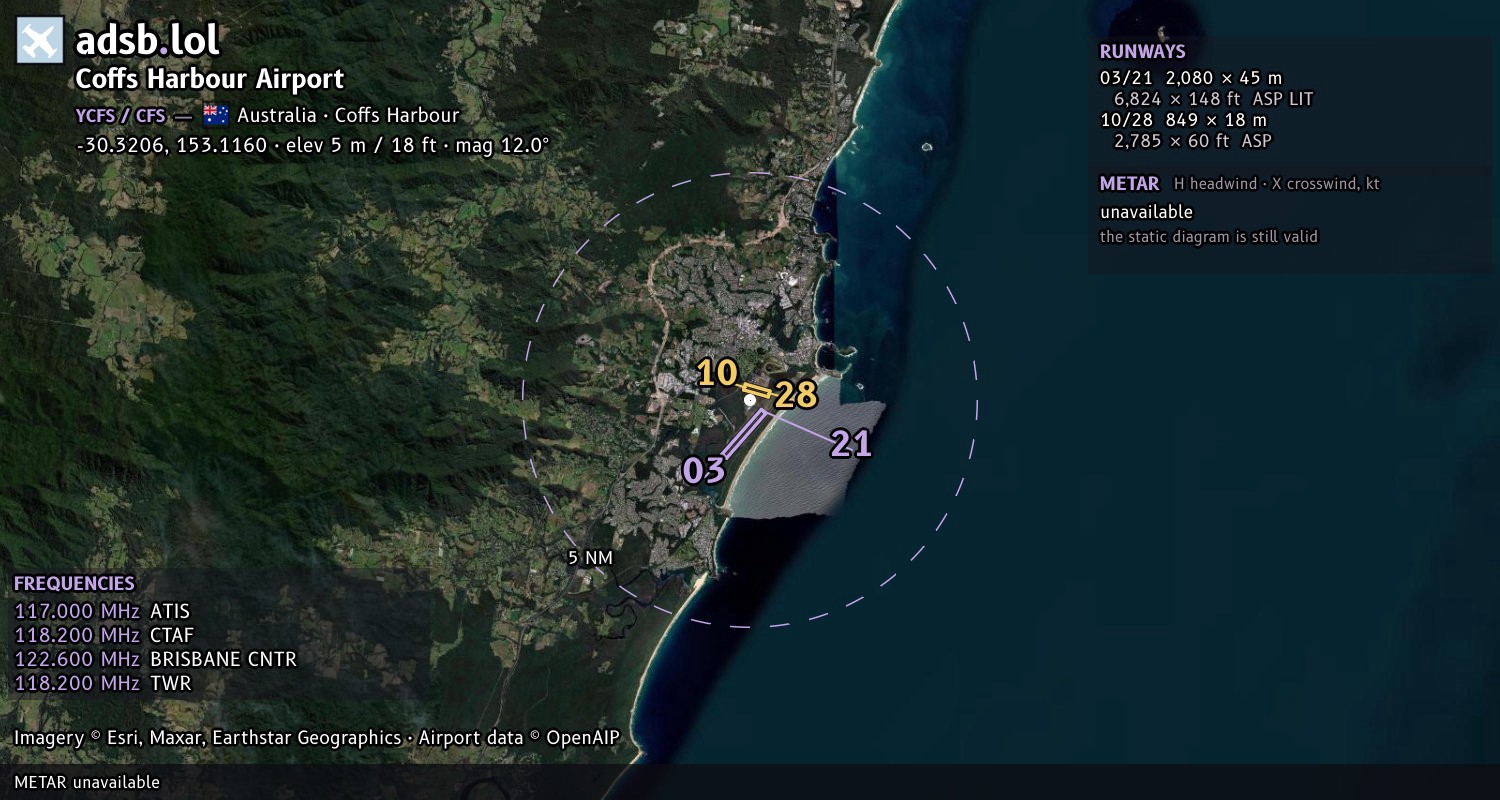Click runway 03 label on the map
The width and height of the screenshot is (1500, 800).
coord(703,470)
